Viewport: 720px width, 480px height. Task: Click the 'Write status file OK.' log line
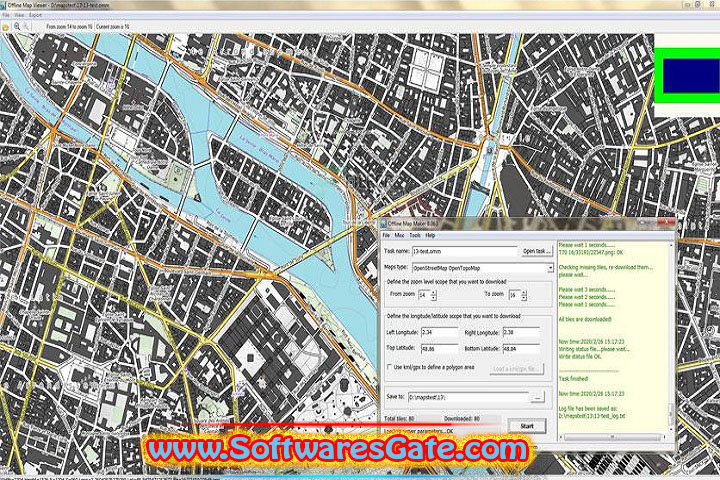[580, 356]
